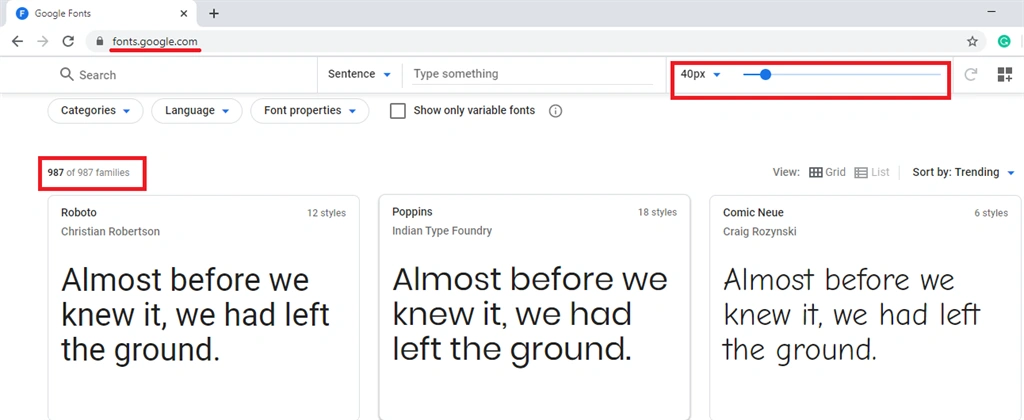Click the variable fonts info icon
This screenshot has width=1024, height=420.
pos(556,111)
